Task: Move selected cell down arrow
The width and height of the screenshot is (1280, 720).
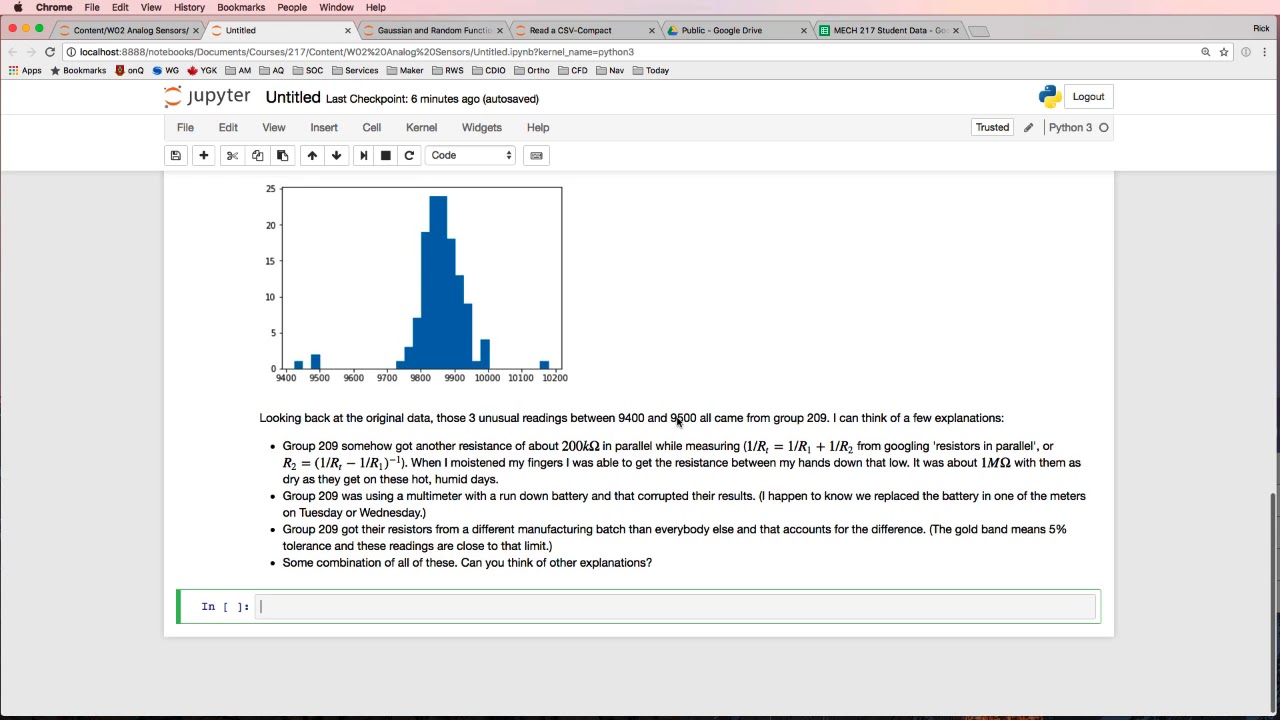Action: pyautogui.click(x=337, y=155)
